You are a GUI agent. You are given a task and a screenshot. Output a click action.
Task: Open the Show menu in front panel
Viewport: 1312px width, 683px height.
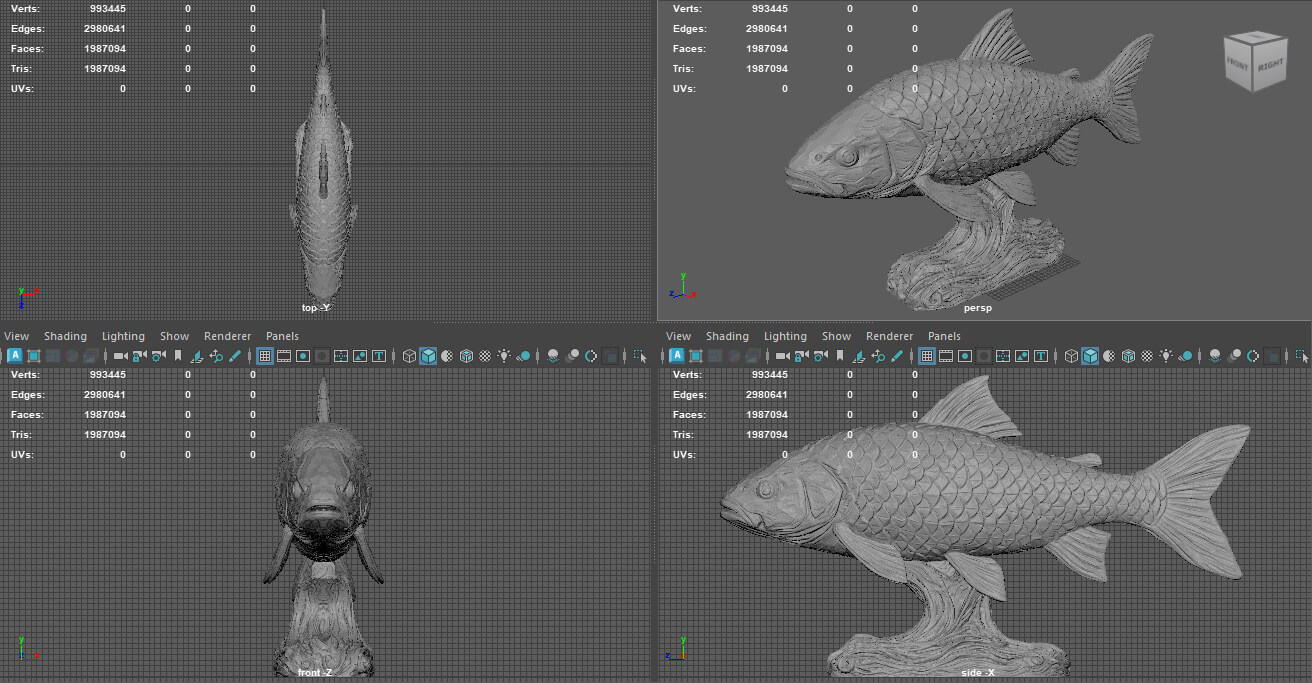pos(174,336)
